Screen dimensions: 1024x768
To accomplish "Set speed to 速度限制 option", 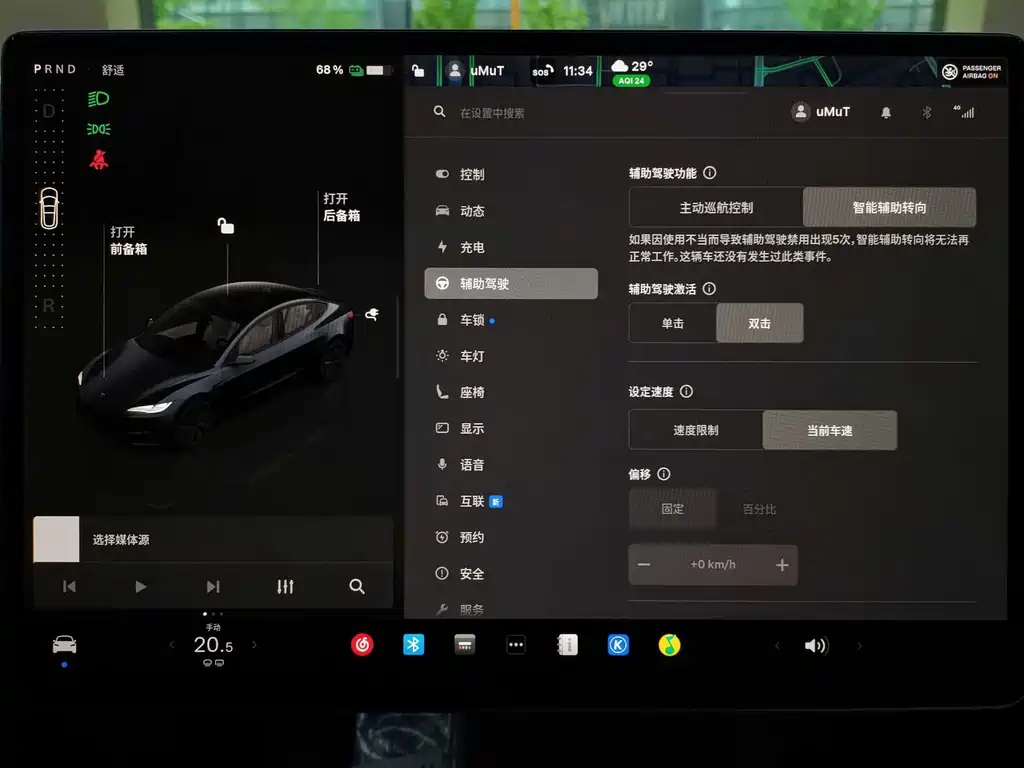I will (x=696, y=430).
